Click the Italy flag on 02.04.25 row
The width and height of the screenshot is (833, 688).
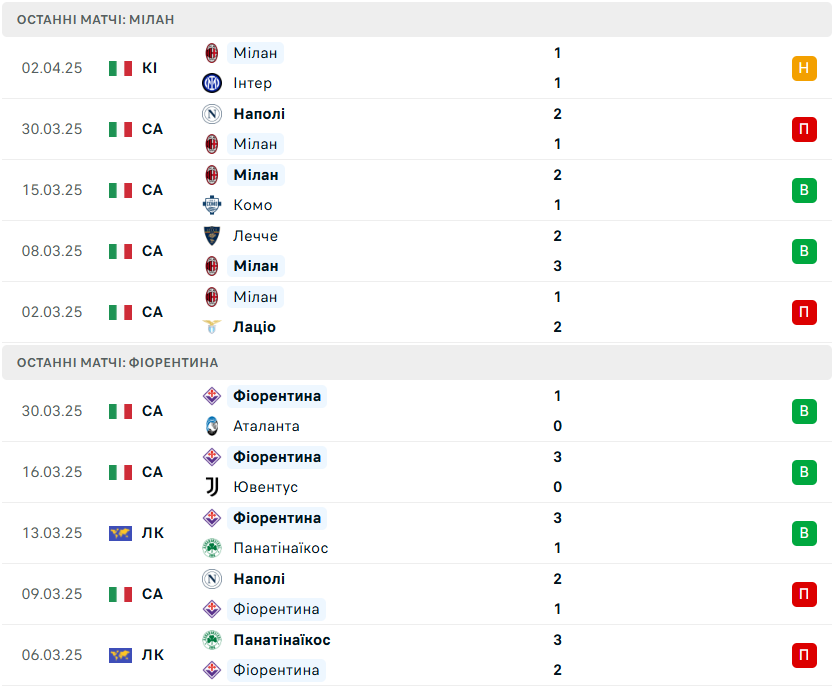120,68
